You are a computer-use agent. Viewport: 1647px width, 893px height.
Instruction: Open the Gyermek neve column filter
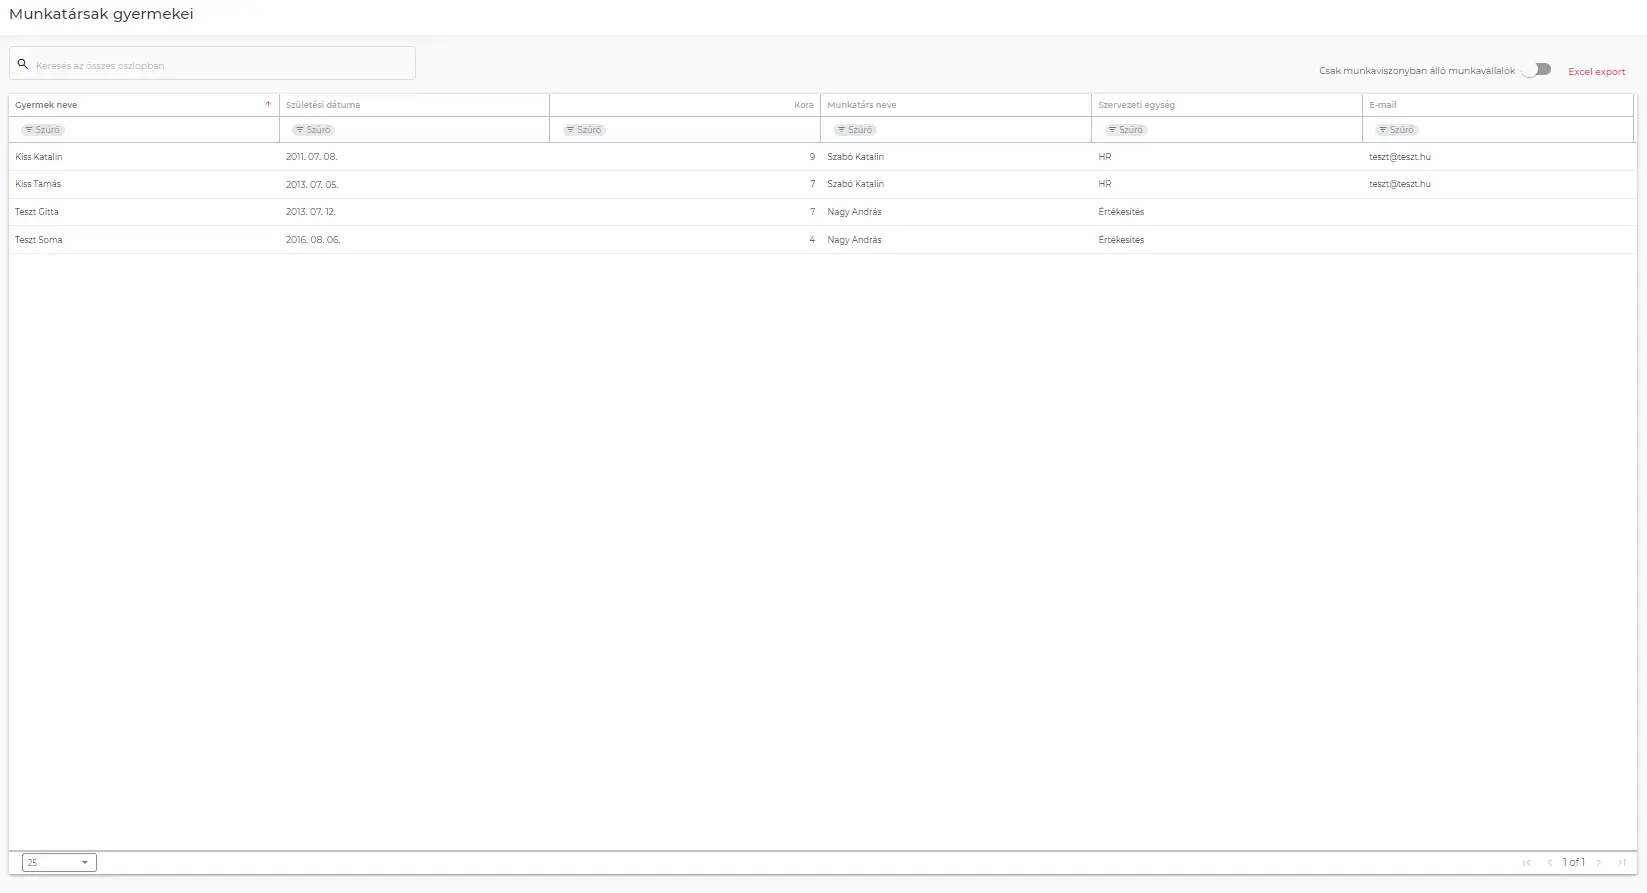[x=43, y=130]
